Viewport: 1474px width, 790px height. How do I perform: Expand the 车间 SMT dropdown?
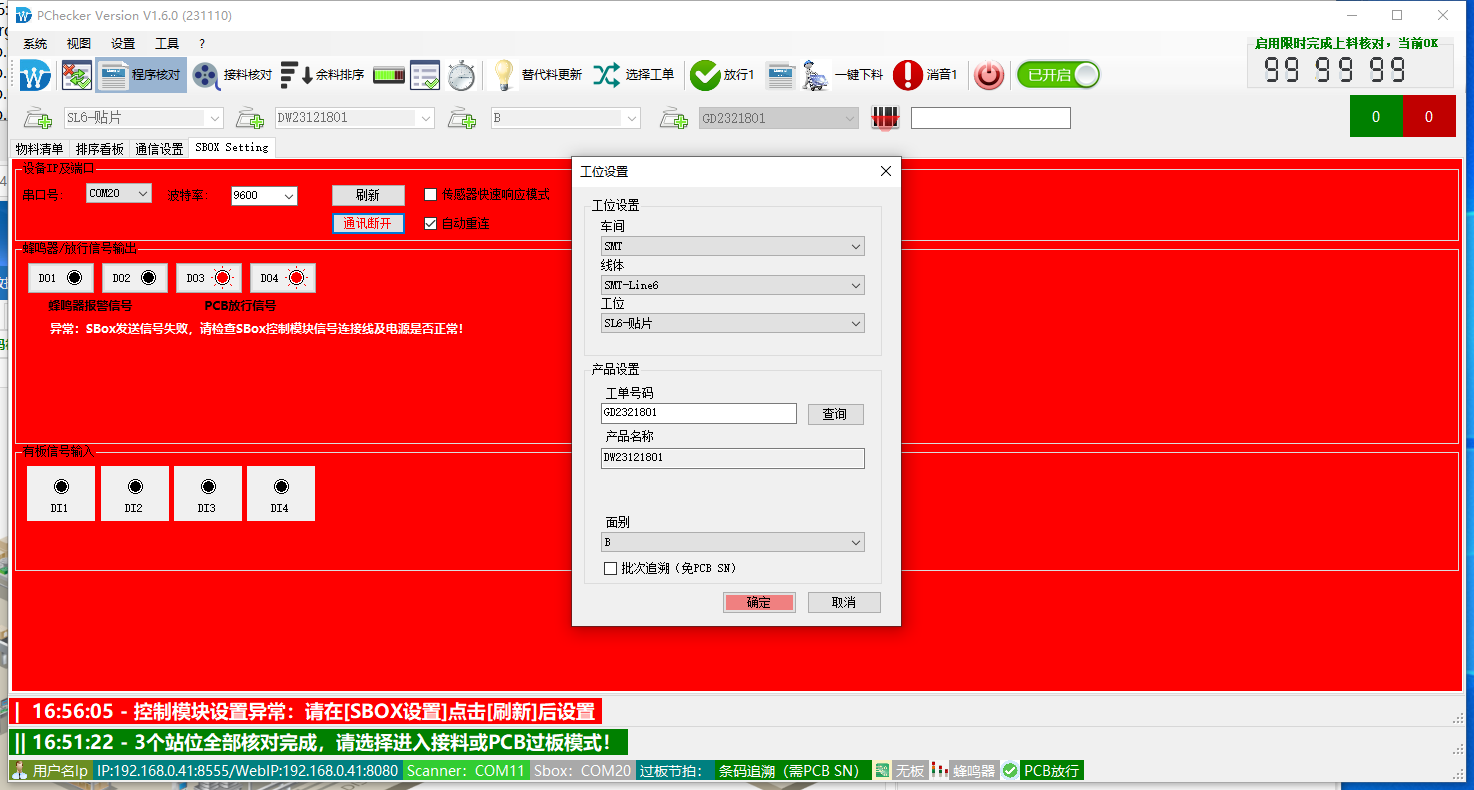732,246
